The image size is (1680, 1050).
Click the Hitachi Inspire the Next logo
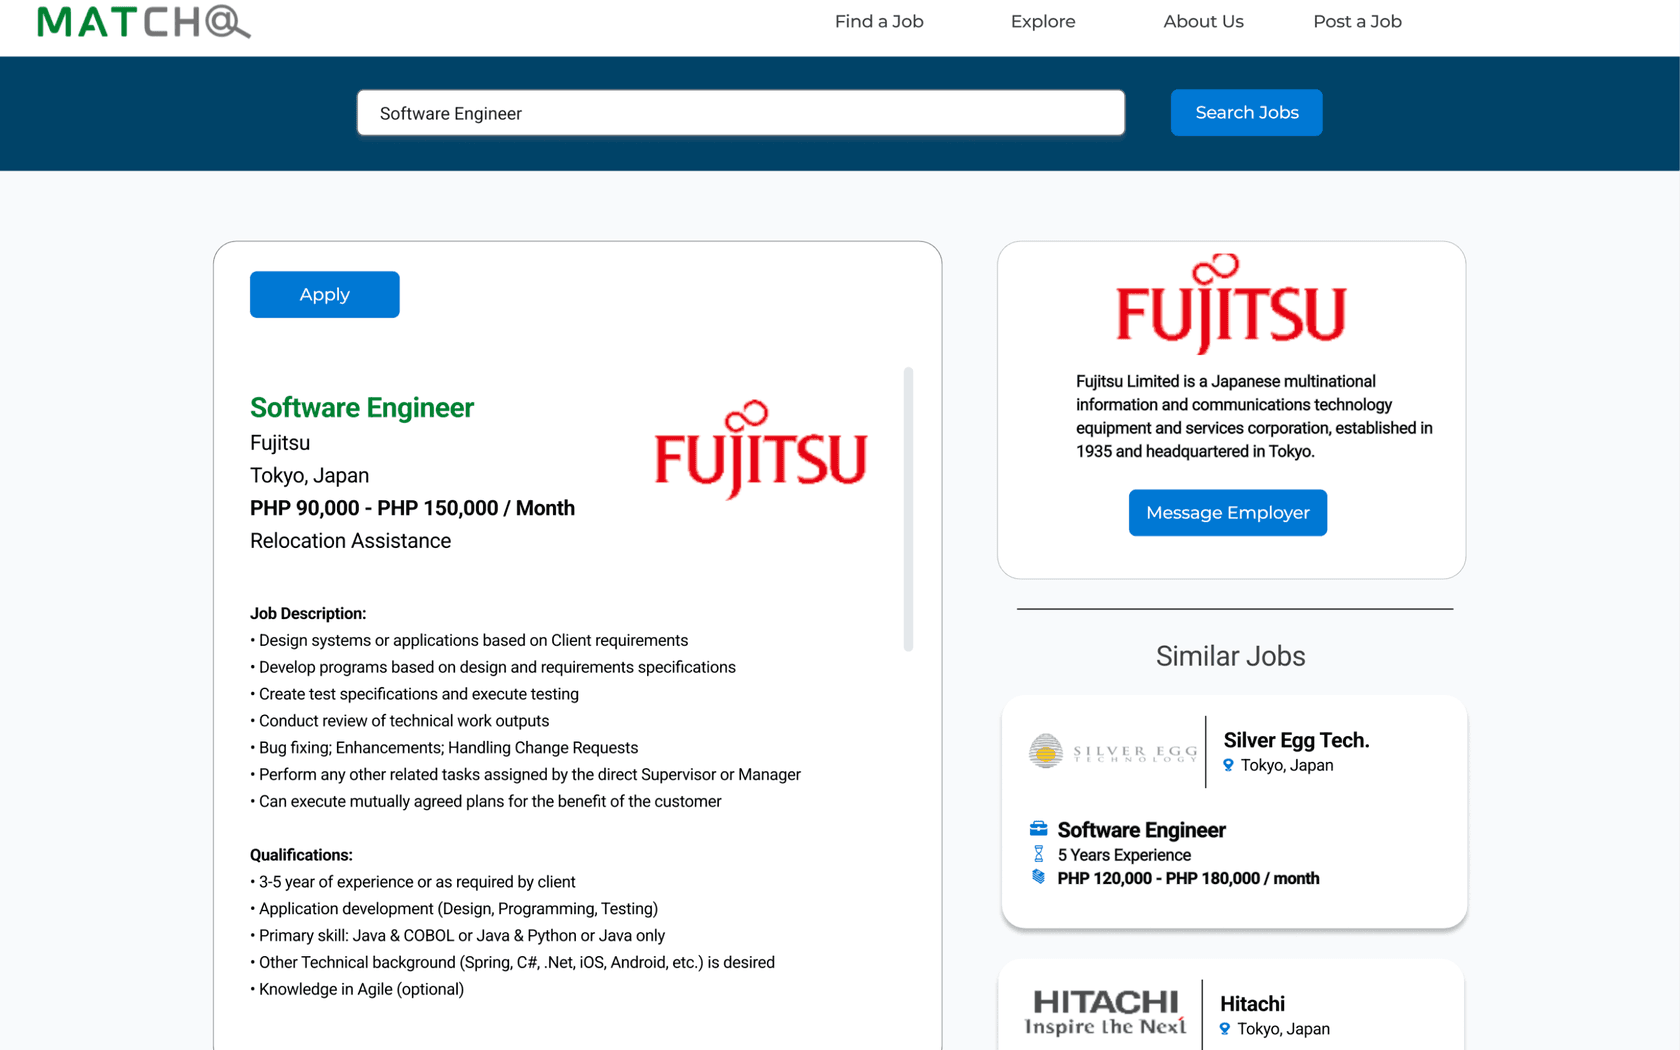coord(1105,1012)
